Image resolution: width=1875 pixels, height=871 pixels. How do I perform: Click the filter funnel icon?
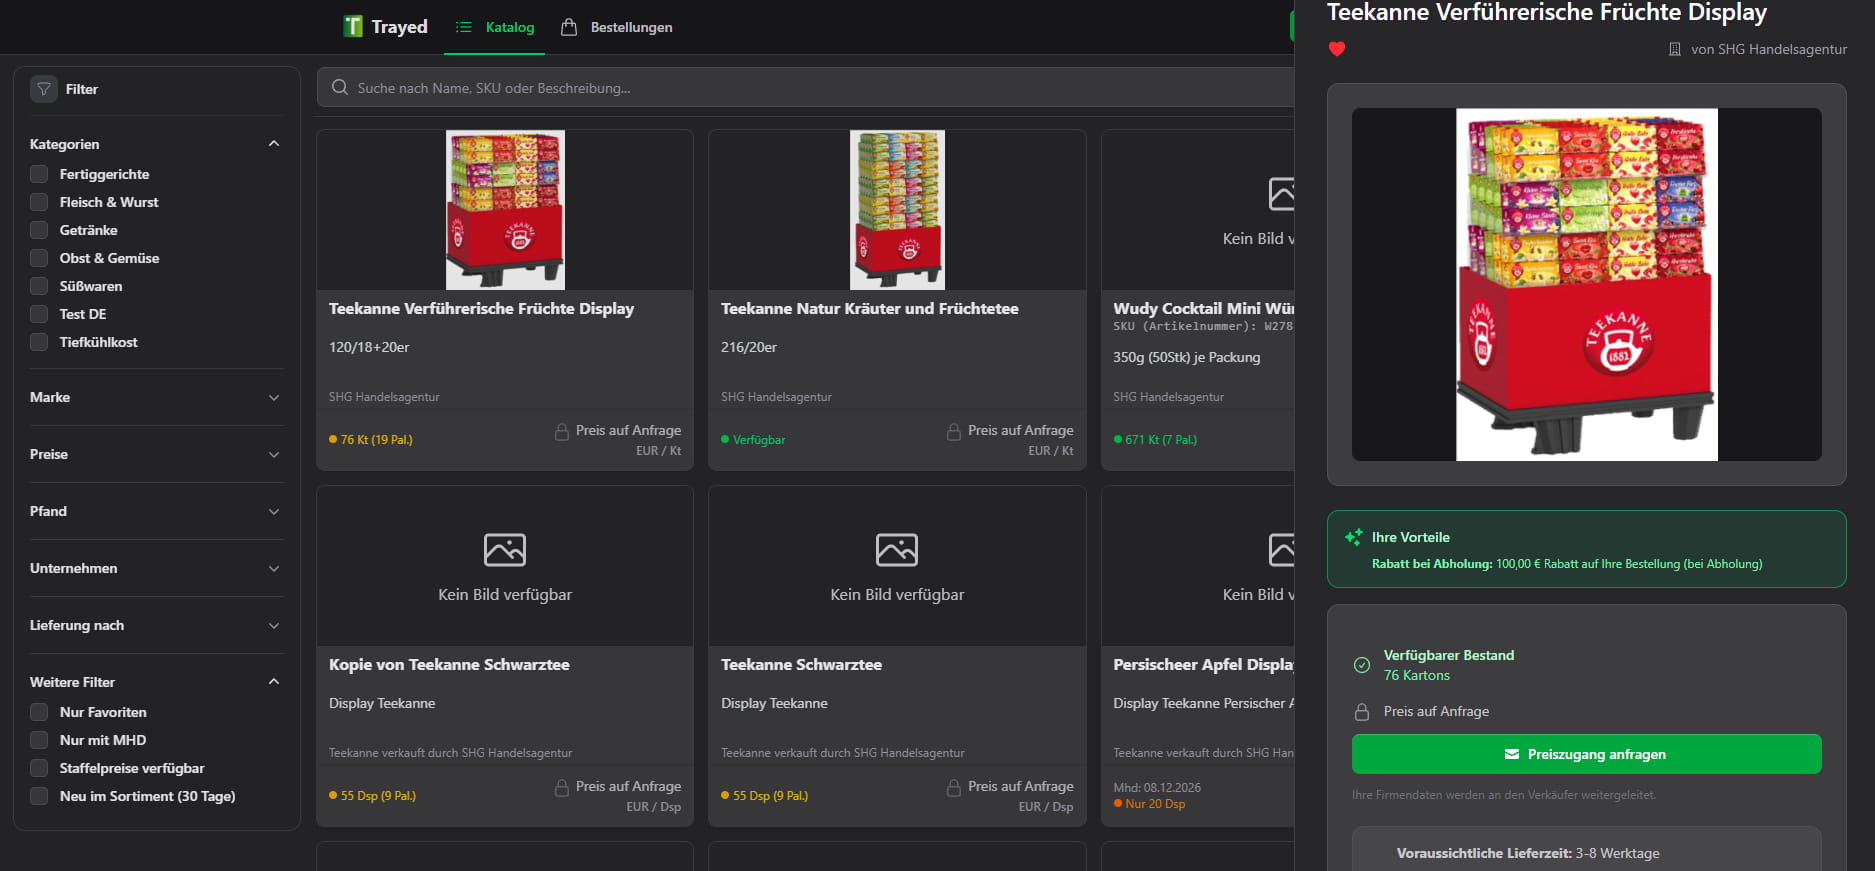pos(44,89)
